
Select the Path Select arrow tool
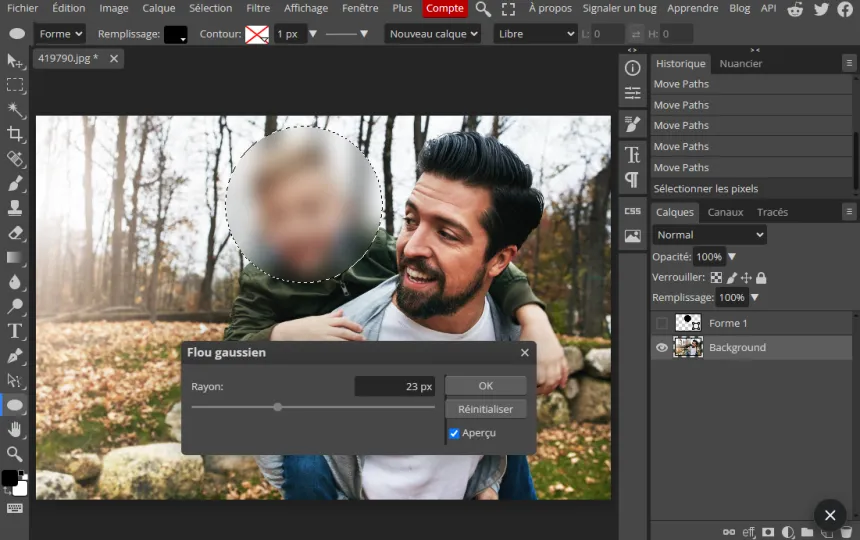14,380
